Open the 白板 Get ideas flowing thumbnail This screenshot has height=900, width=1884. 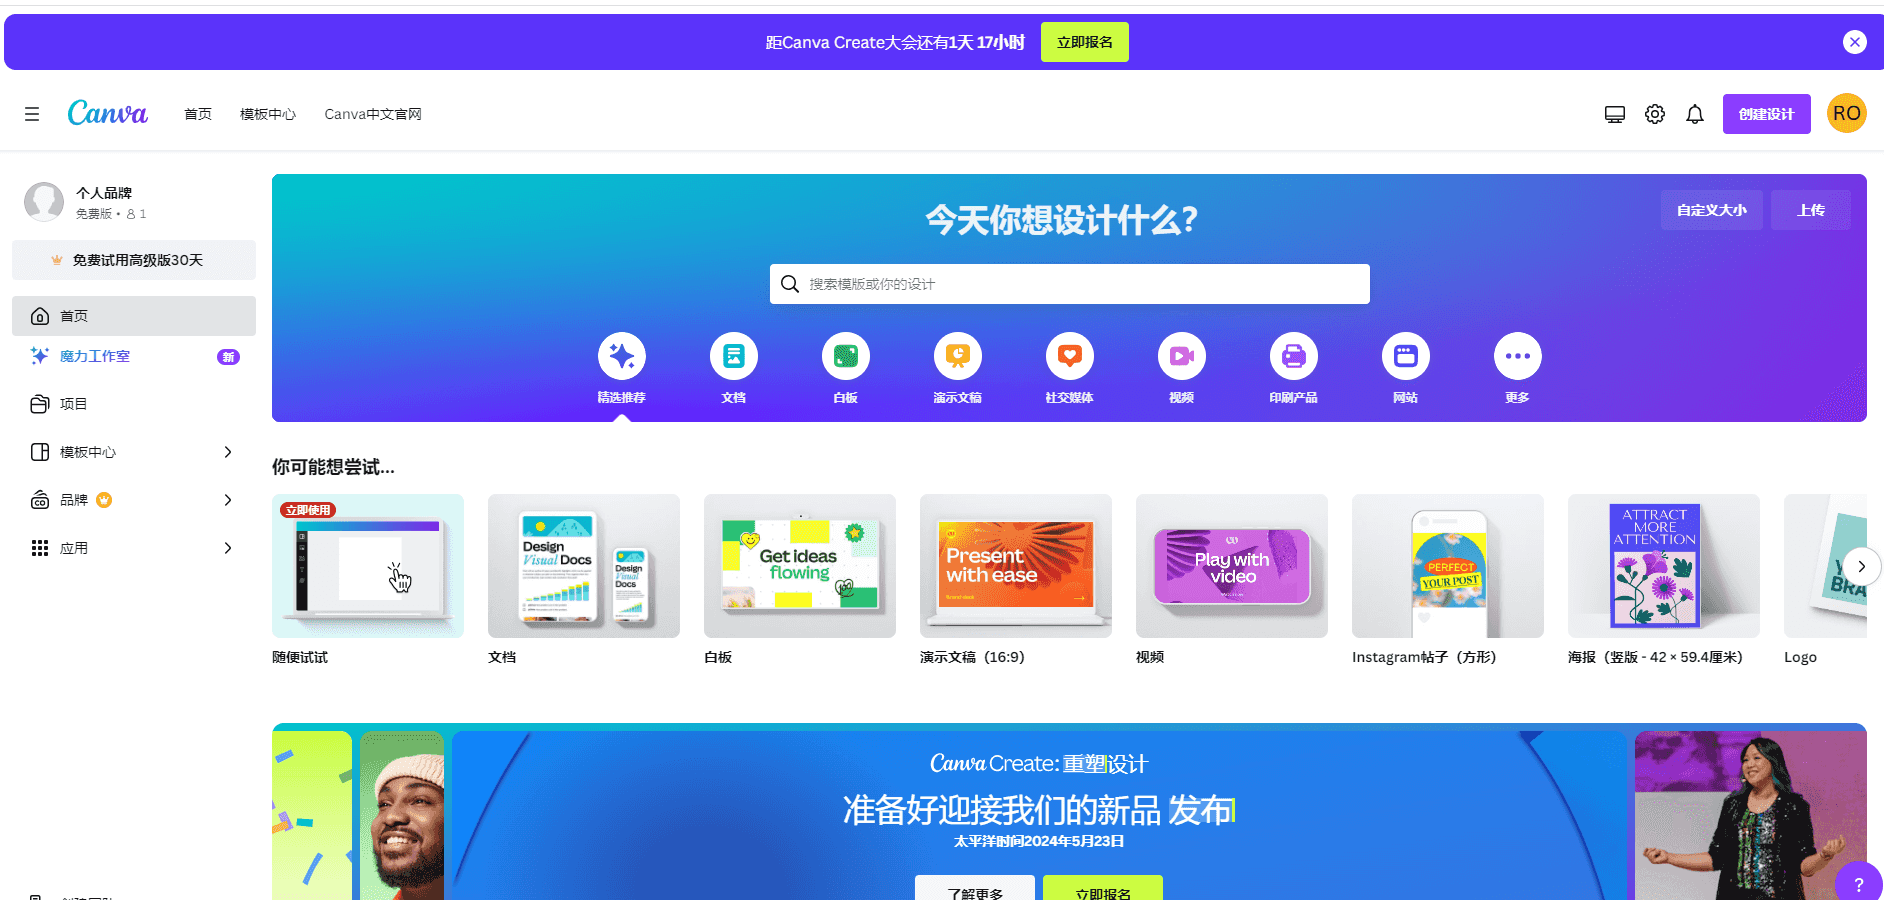[800, 566]
